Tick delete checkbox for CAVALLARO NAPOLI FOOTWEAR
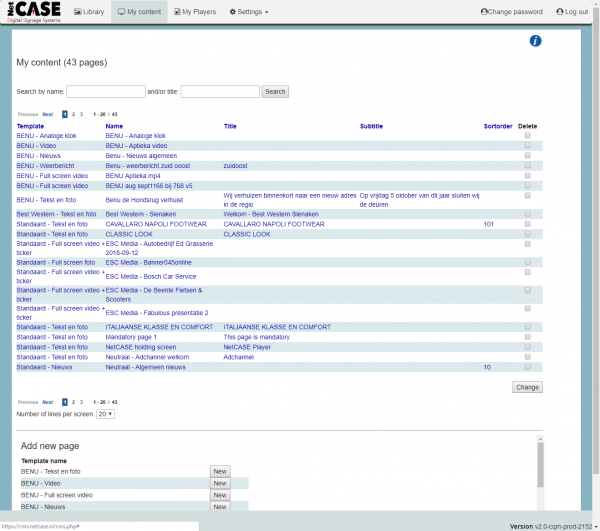 (528, 223)
